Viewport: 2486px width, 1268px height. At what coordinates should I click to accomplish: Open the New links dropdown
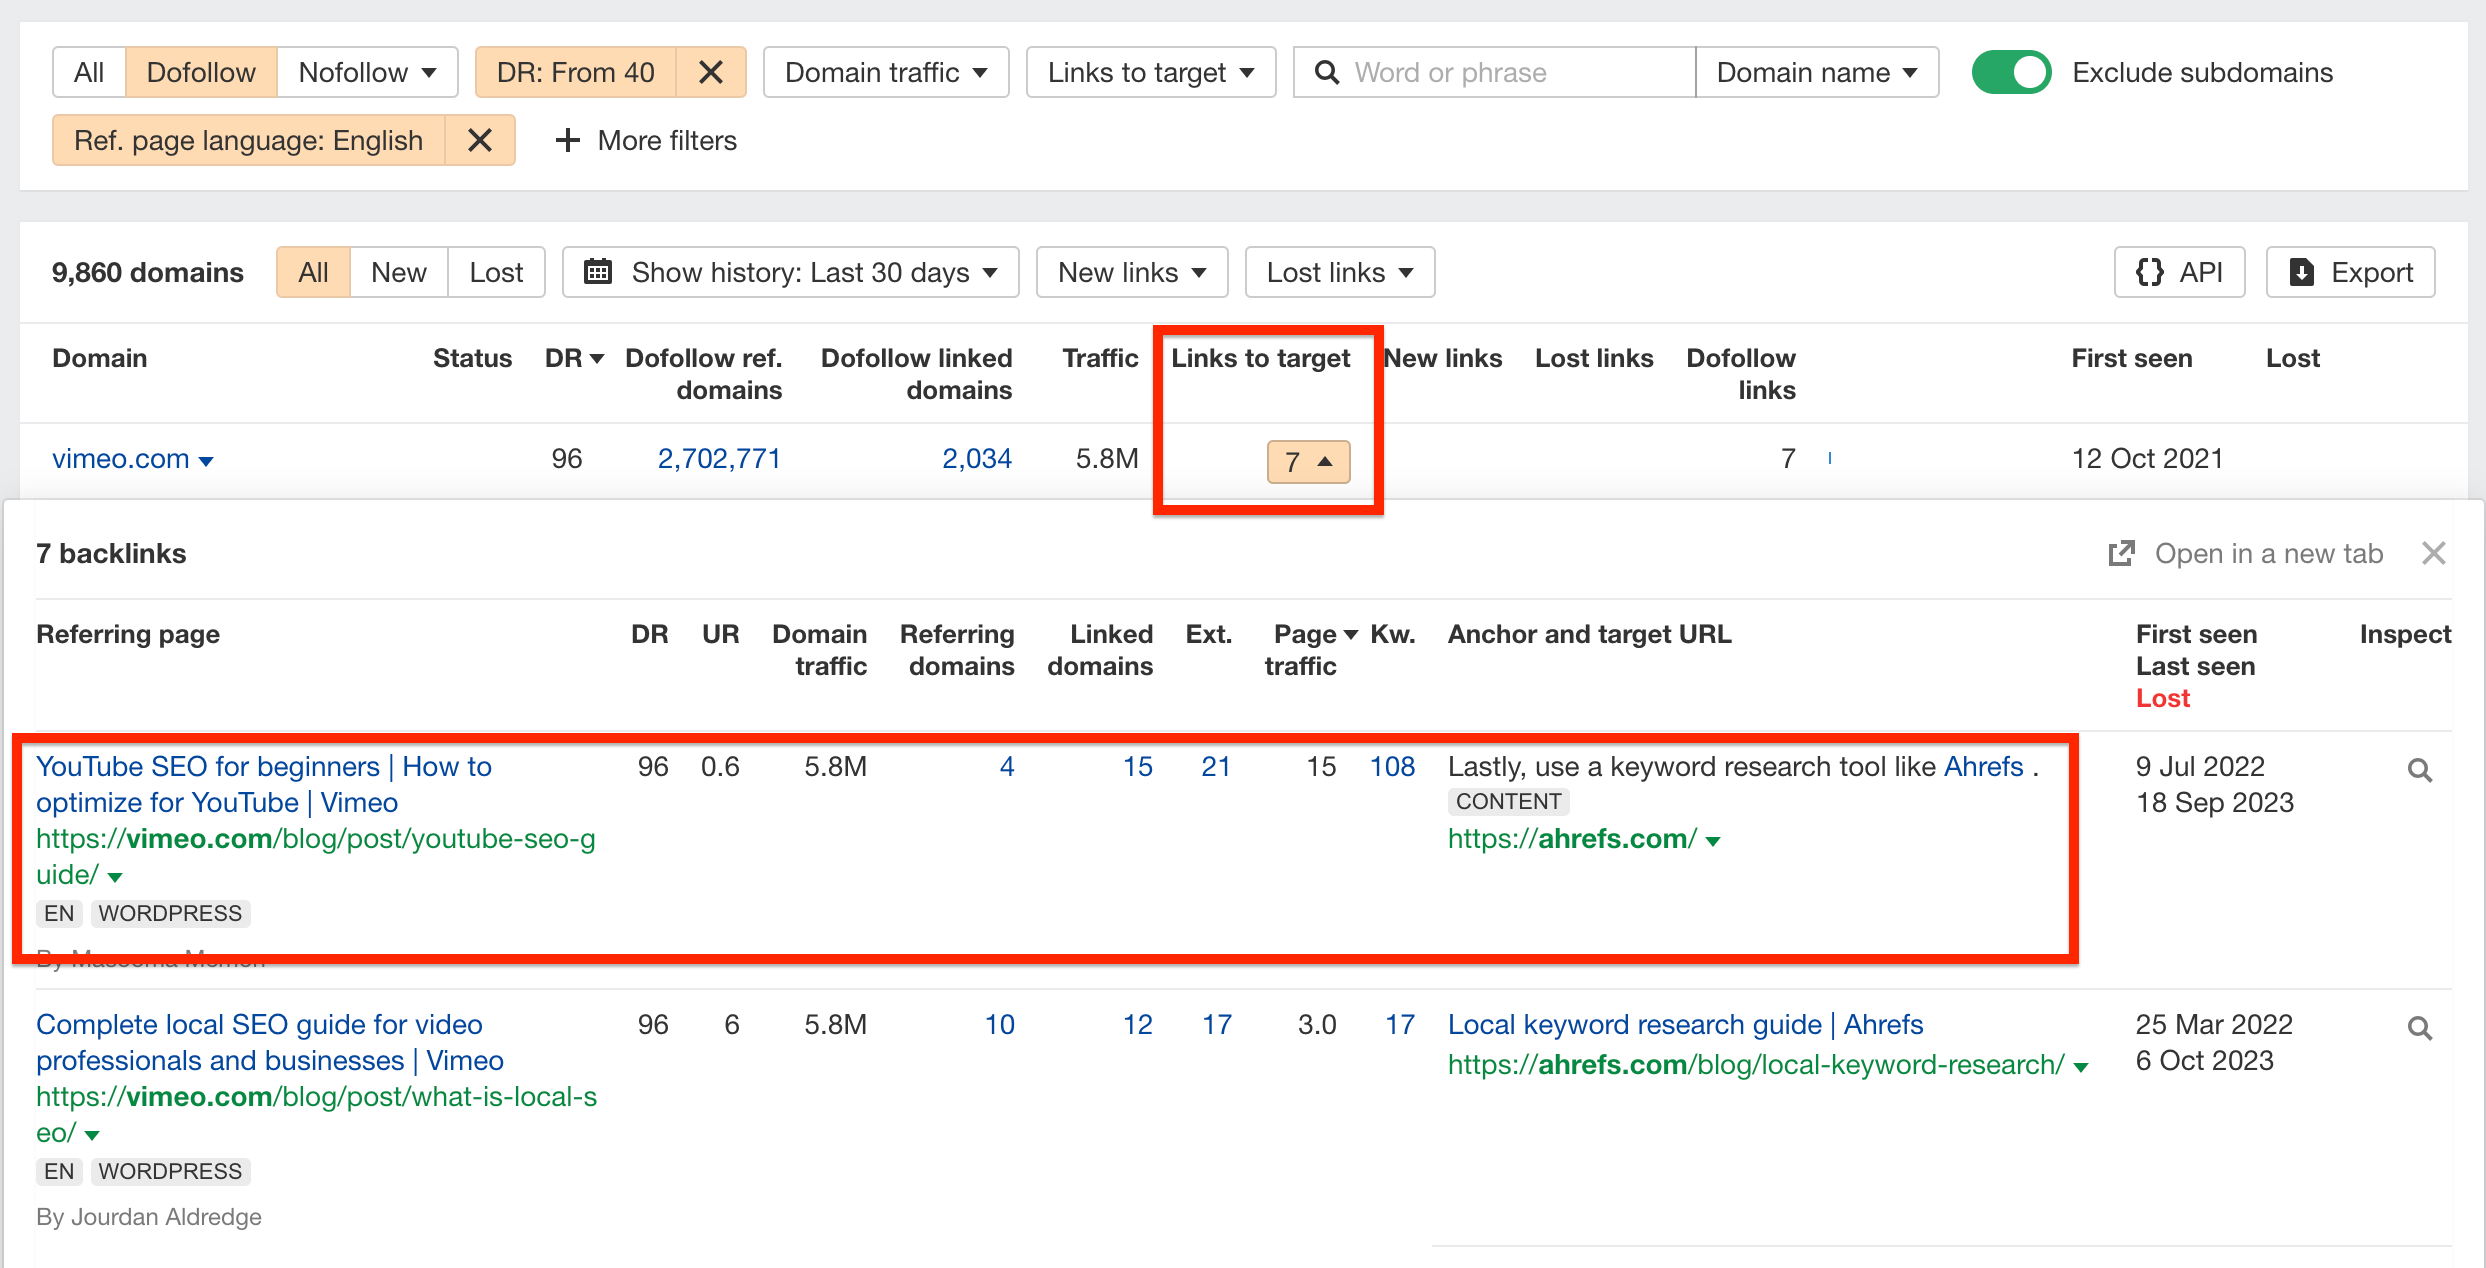click(1132, 272)
